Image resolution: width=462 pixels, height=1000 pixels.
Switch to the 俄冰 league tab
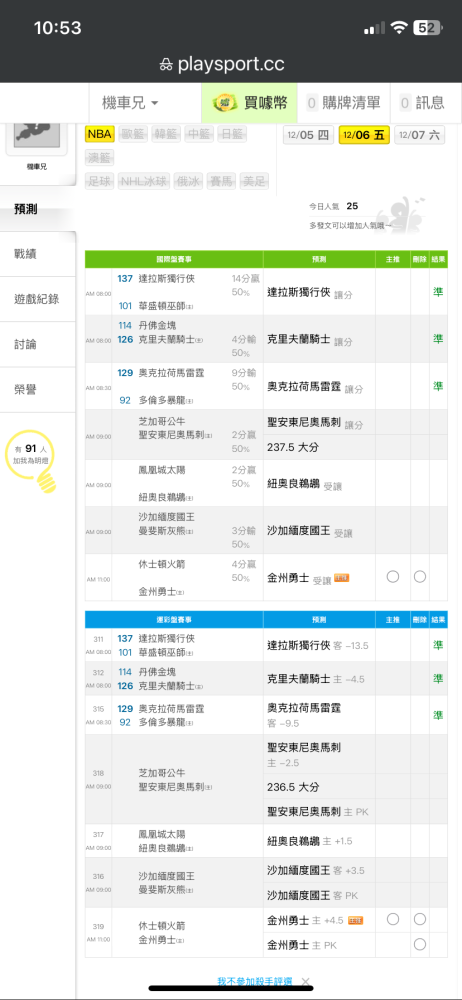pos(189,181)
